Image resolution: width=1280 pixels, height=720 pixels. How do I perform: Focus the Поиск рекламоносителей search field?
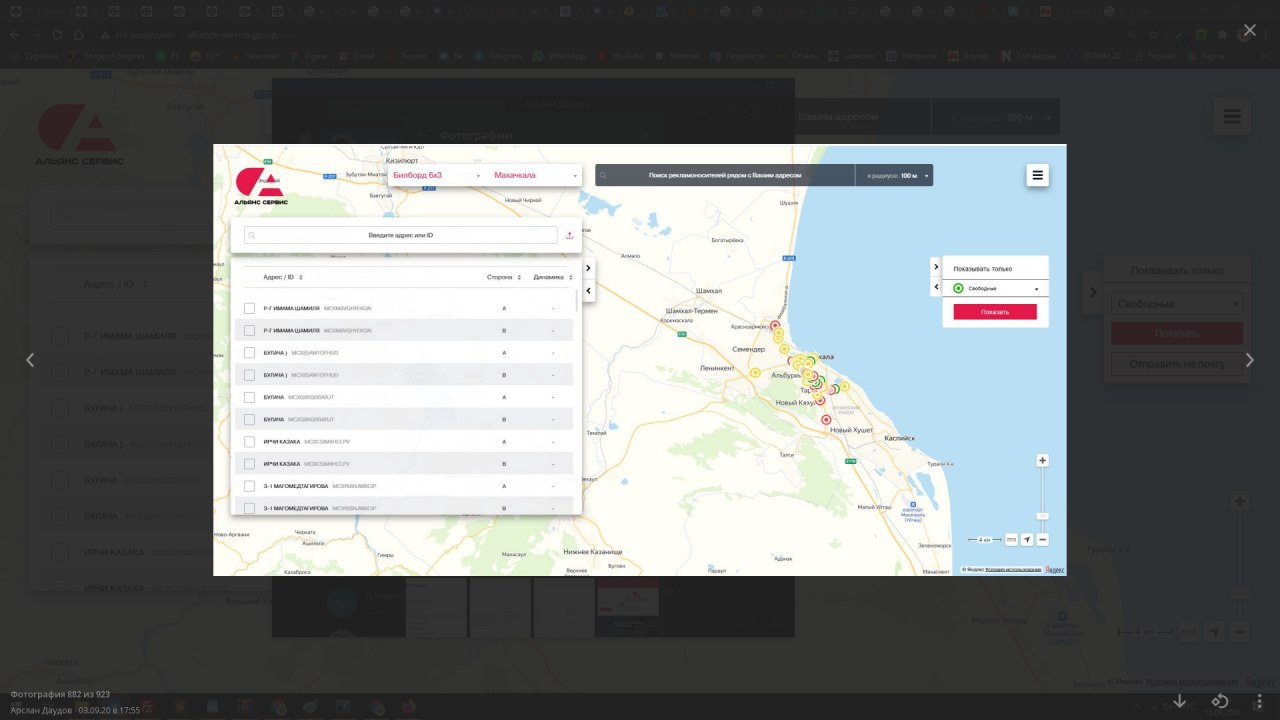[x=725, y=175]
